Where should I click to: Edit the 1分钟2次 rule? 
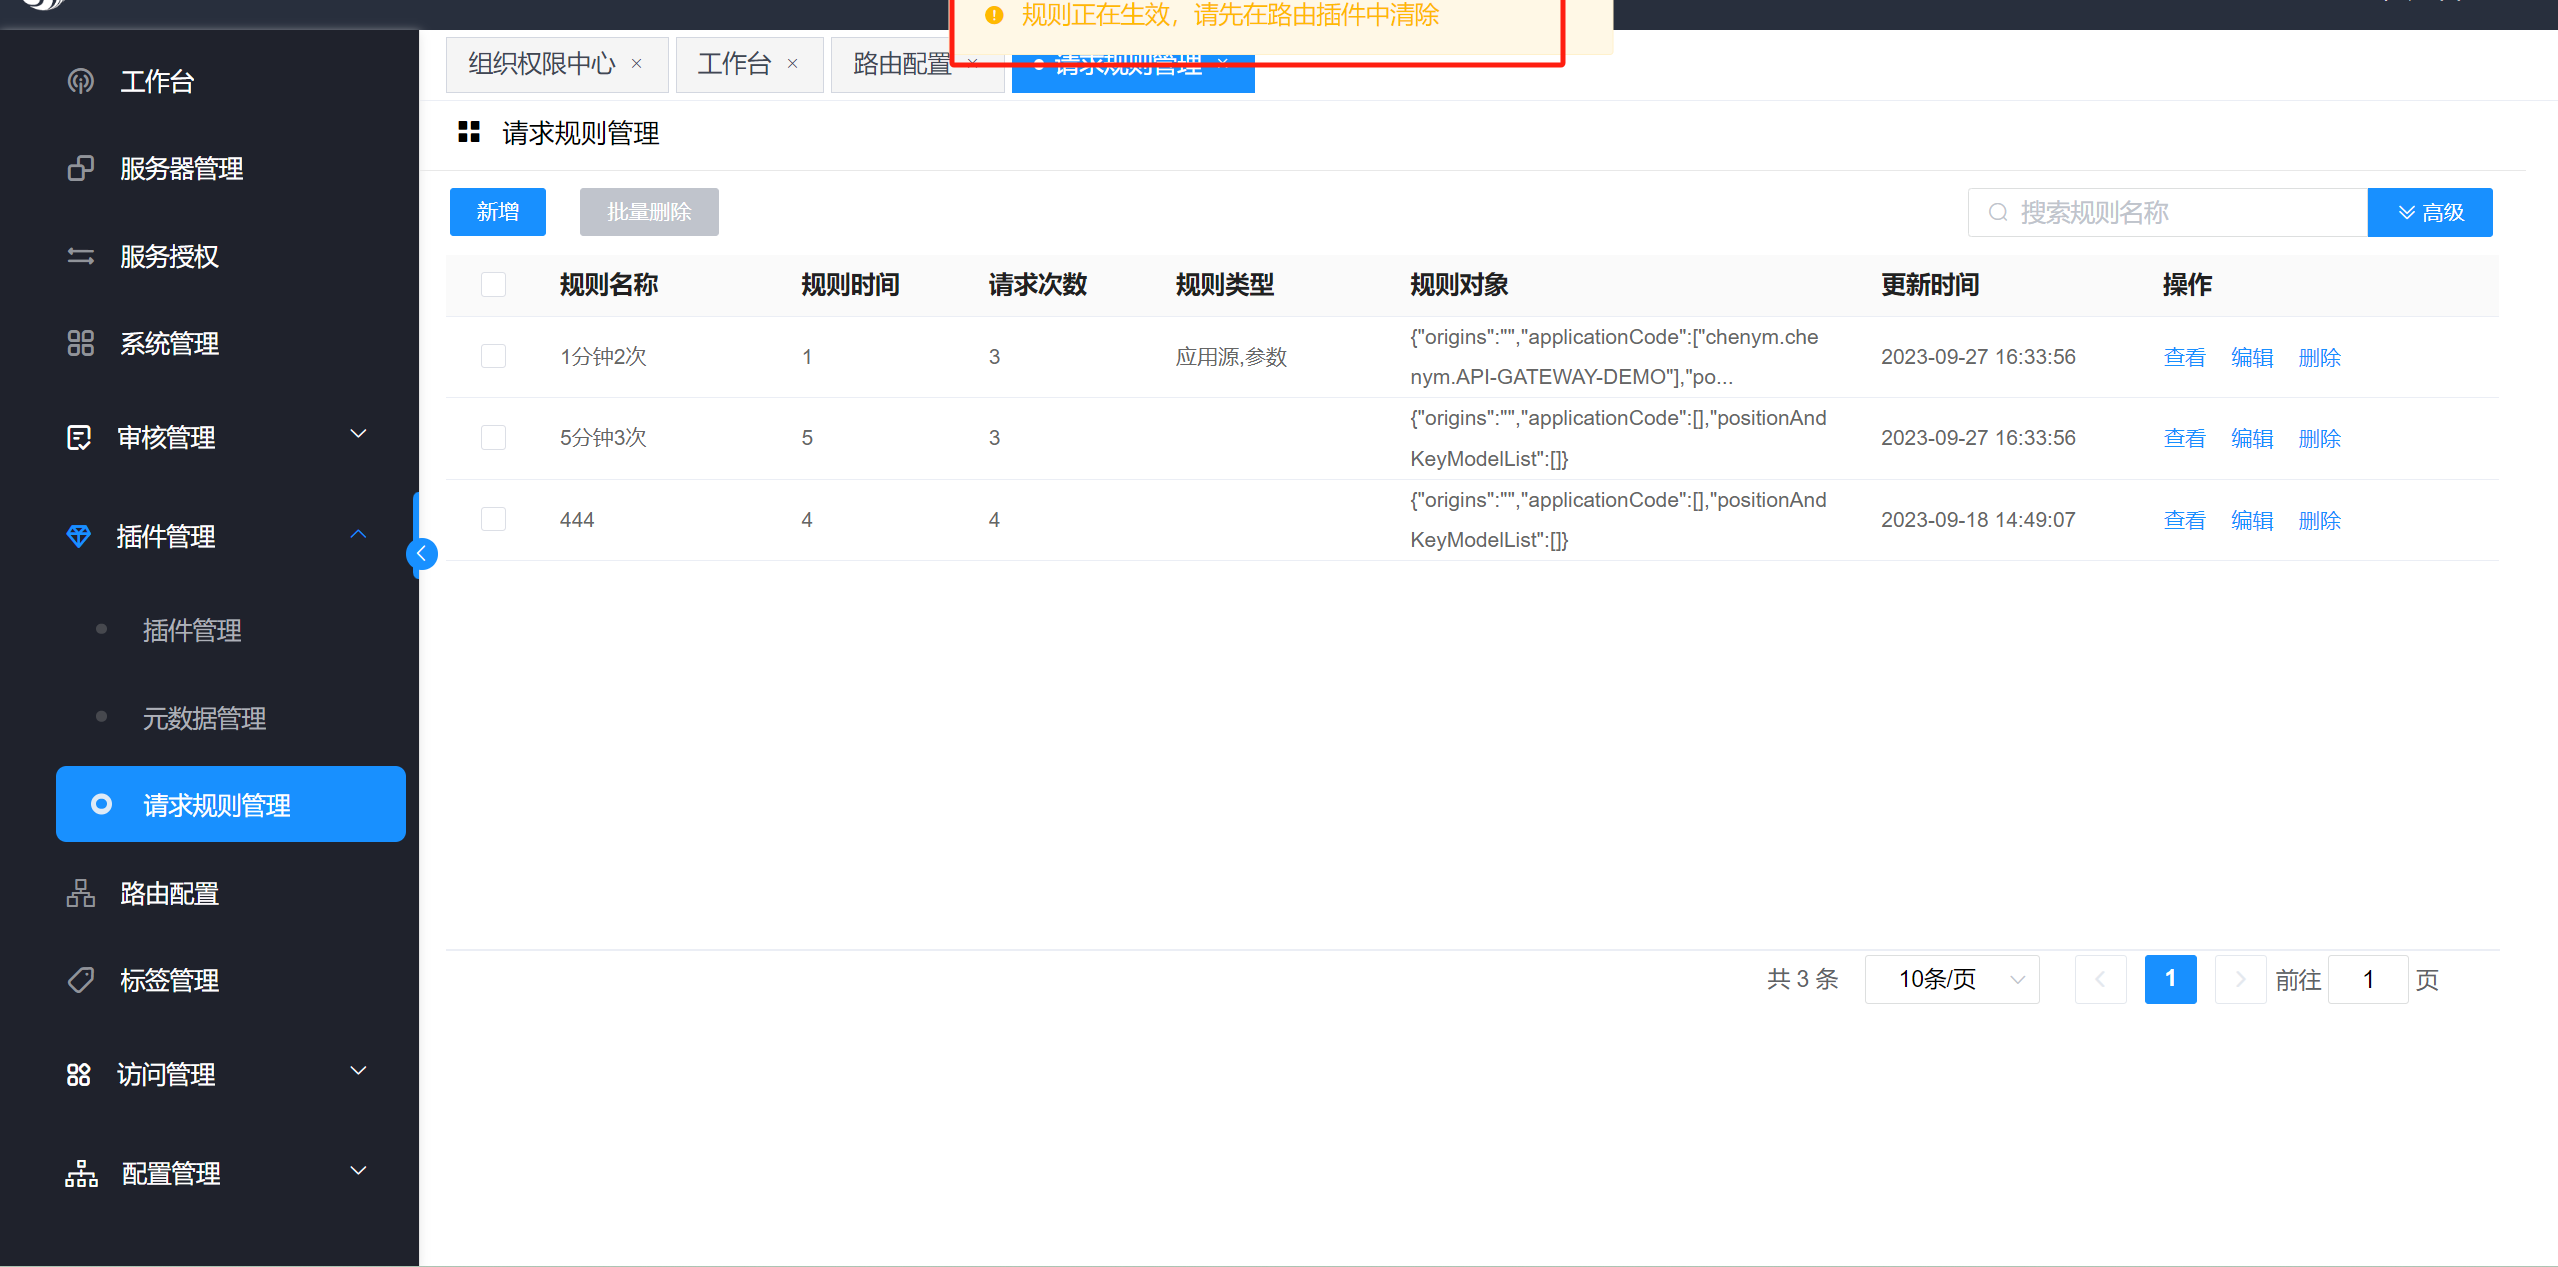click(x=2252, y=357)
